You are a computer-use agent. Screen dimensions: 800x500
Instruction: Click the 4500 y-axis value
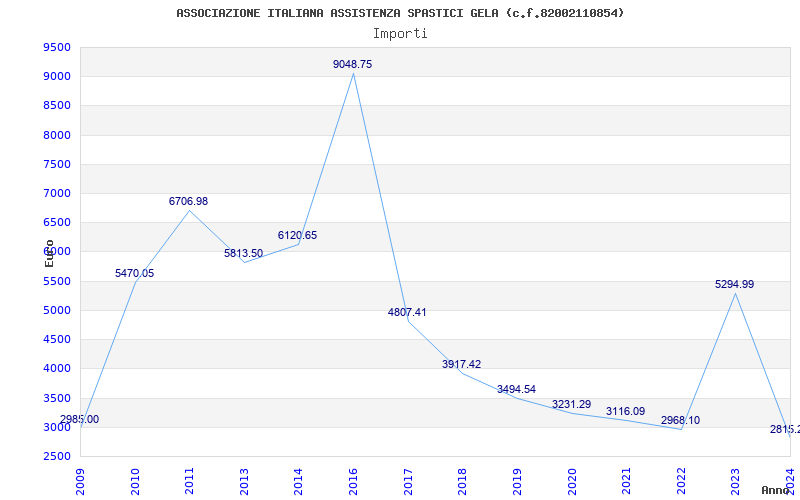(57, 339)
